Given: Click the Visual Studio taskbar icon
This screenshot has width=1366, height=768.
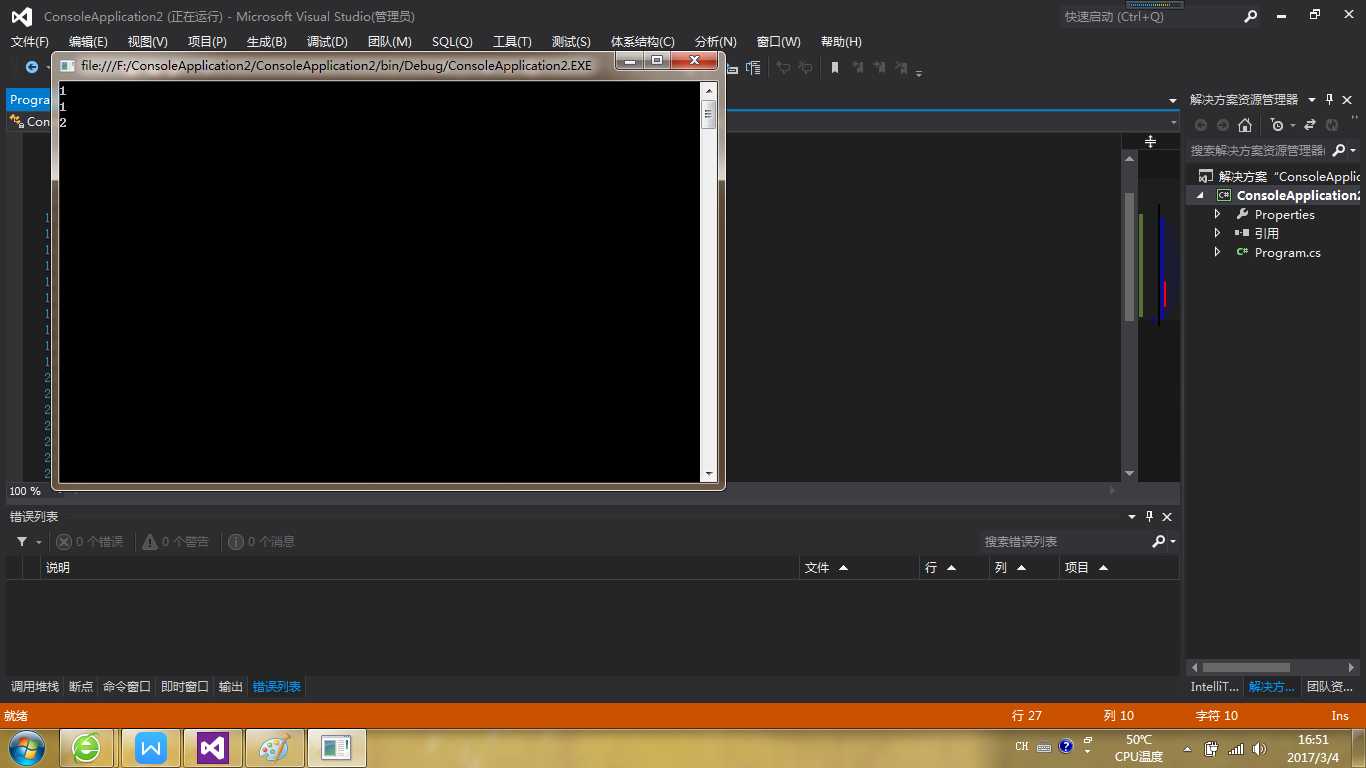Looking at the screenshot, I should 212,748.
